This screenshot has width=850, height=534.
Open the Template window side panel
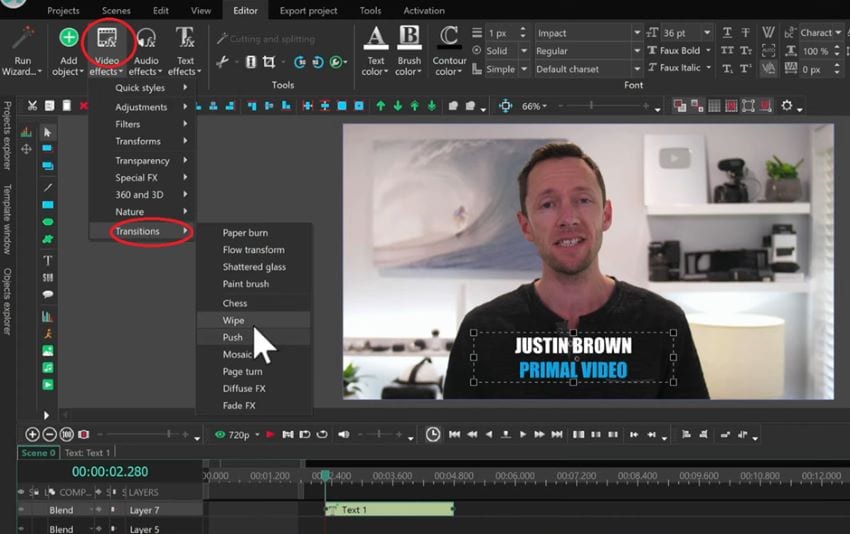point(7,220)
